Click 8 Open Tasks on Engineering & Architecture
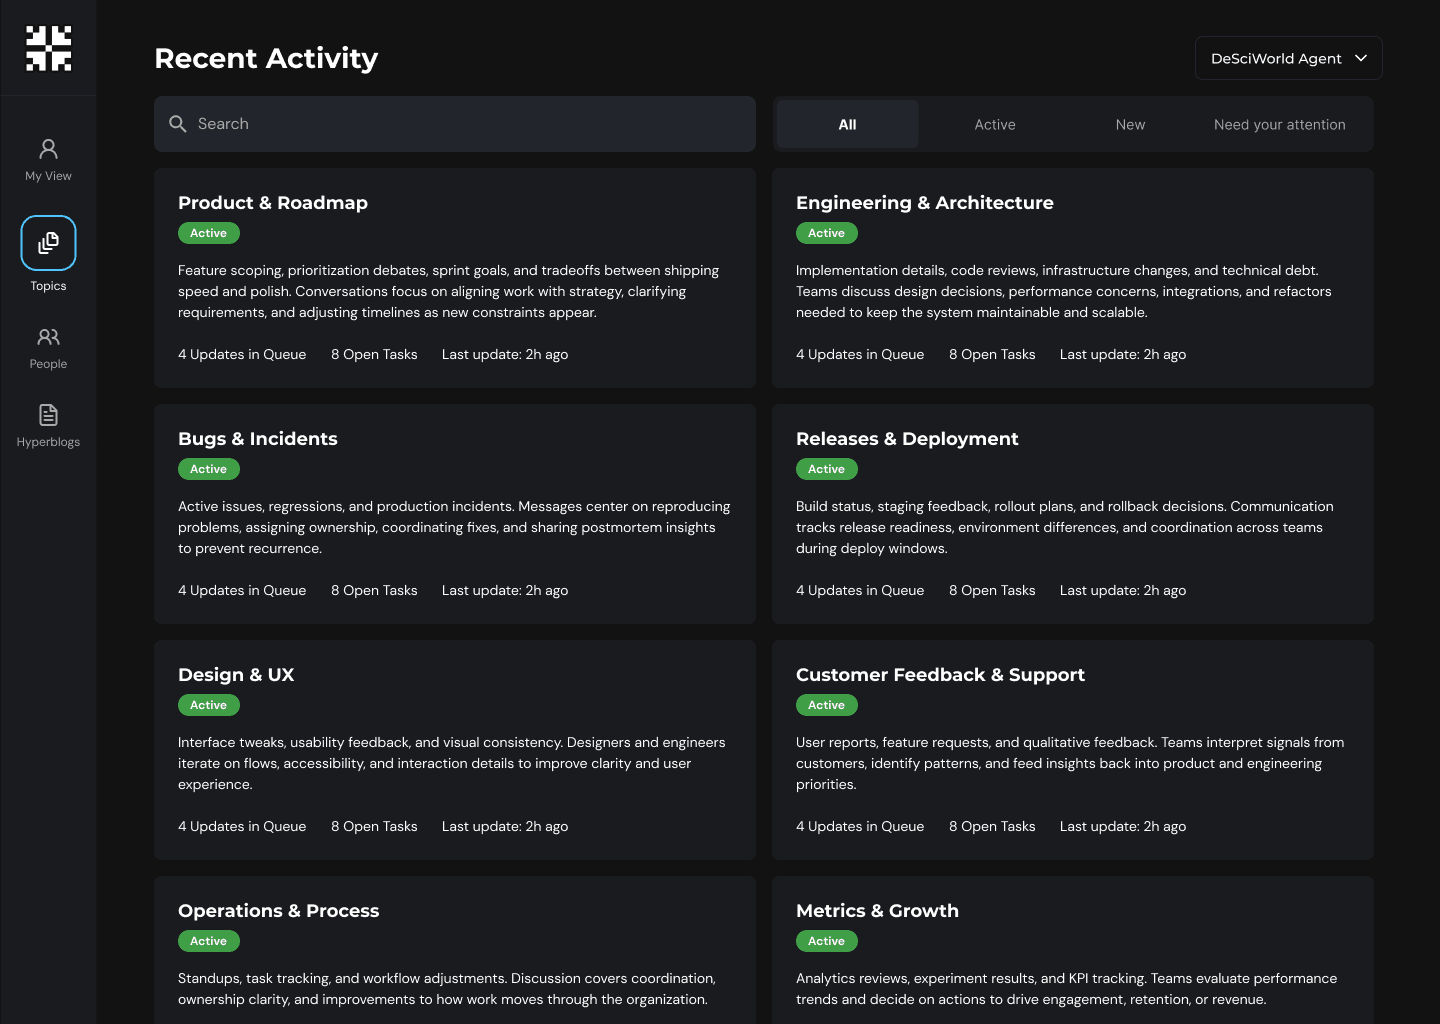Viewport: 1440px width, 1024px height. pyautogui.click(x=992, y=354)
